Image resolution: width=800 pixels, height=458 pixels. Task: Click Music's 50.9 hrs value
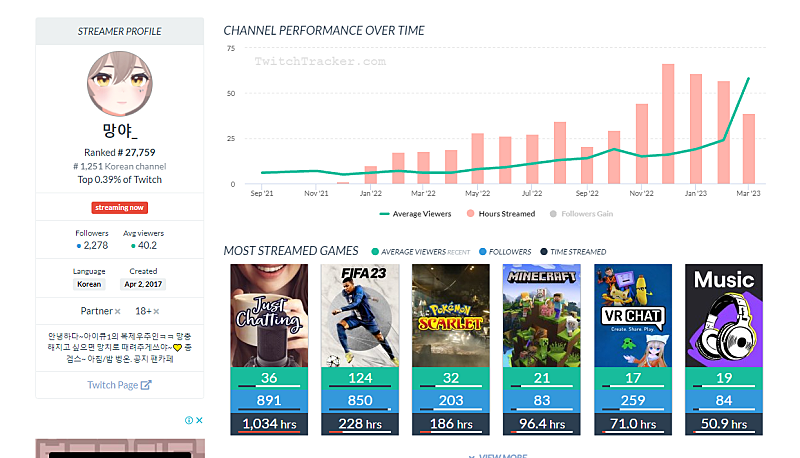coord(723,424)
